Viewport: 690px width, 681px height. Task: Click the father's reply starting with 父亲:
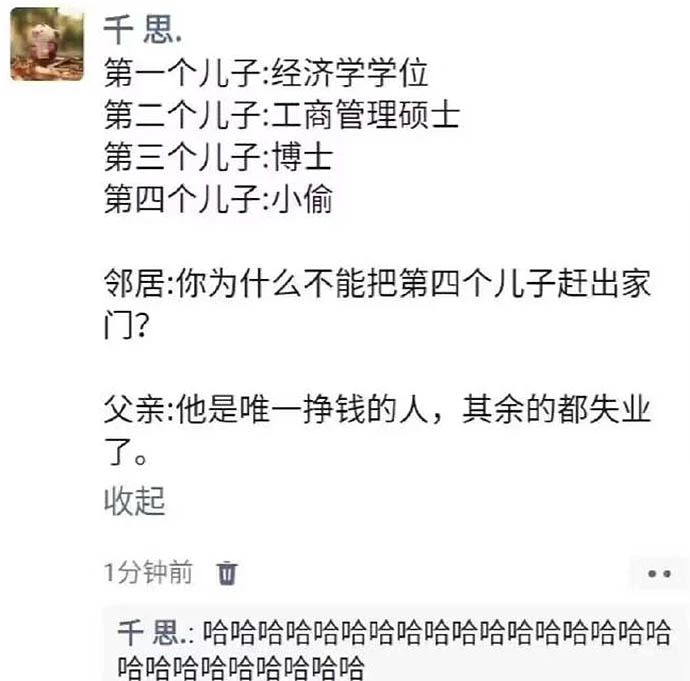click(x=377, y=430)
